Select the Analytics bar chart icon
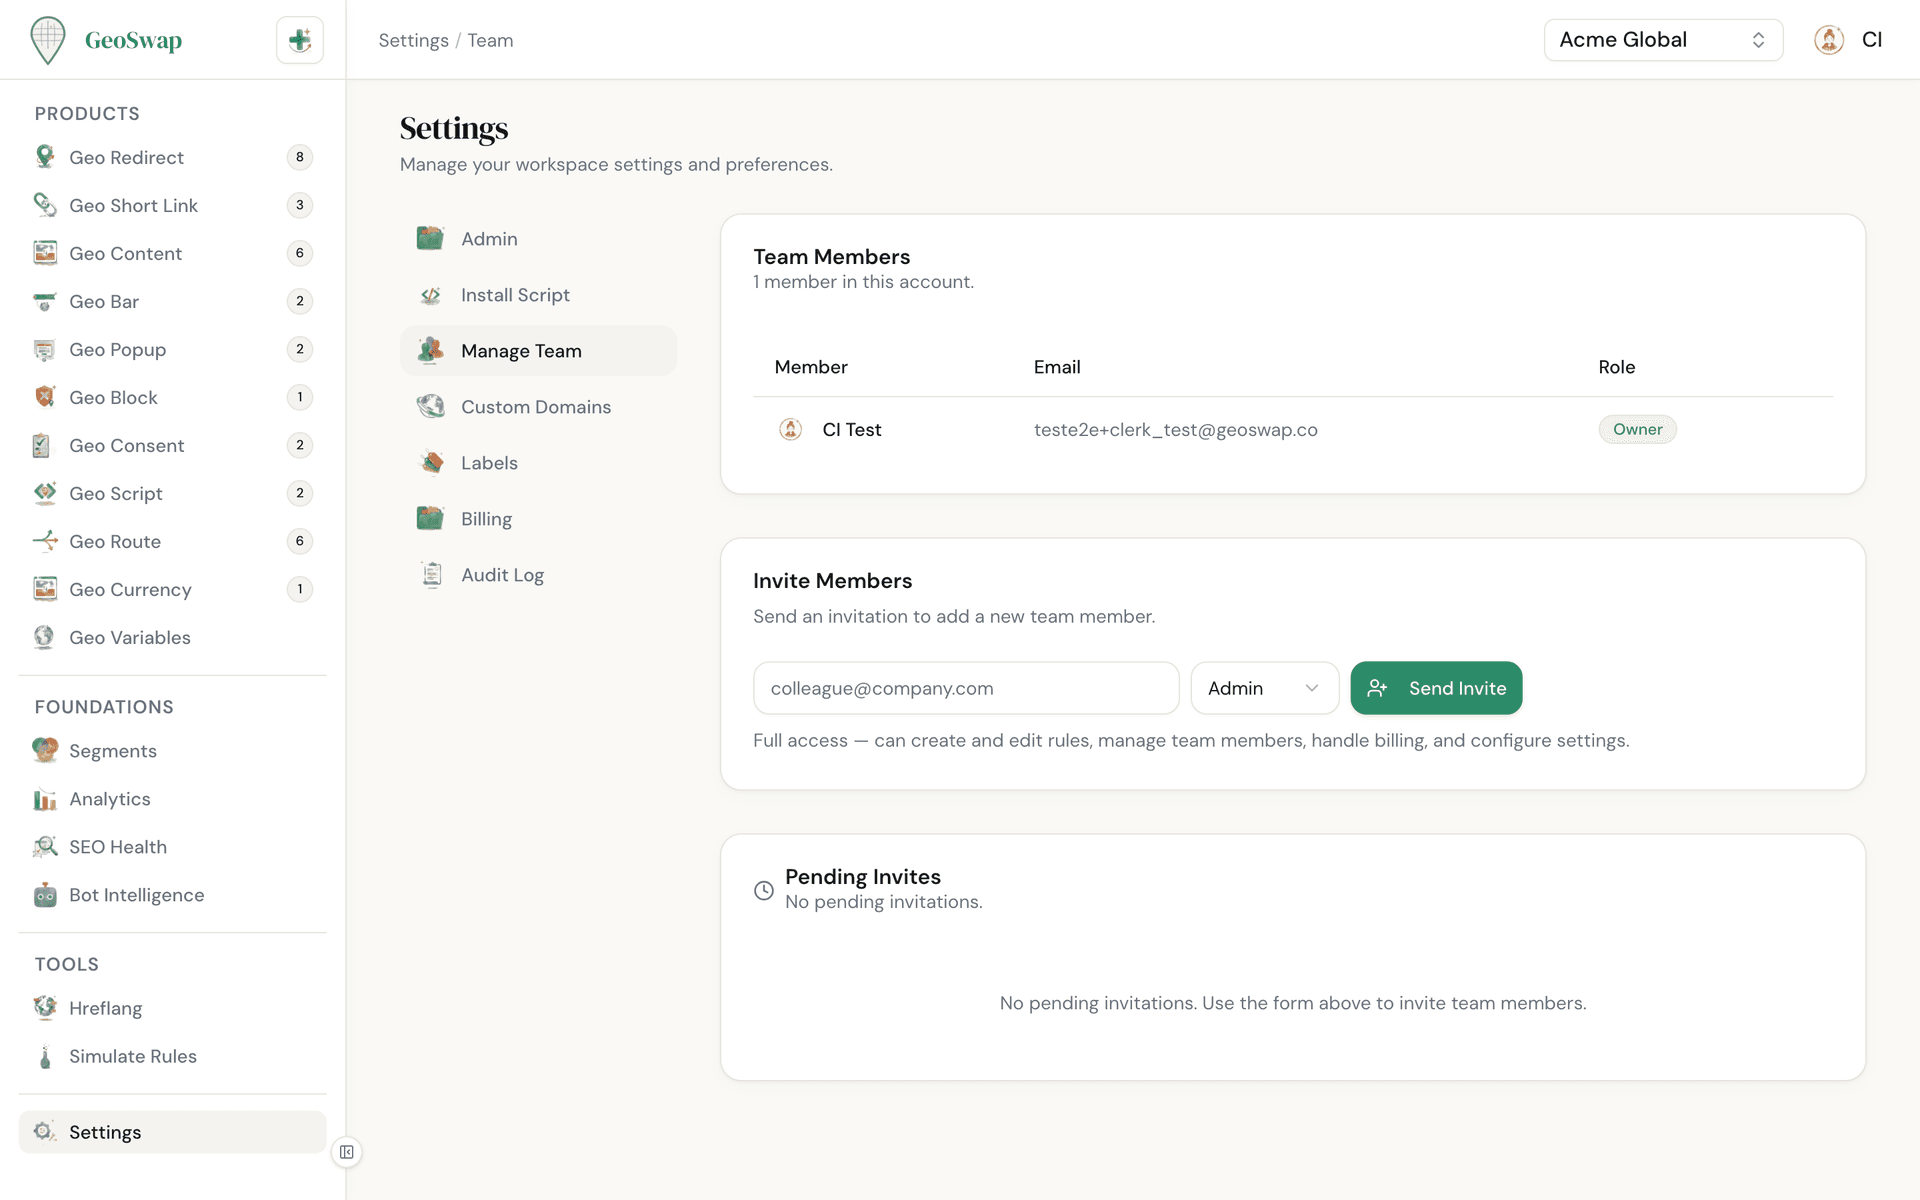Screen dimensions: 1920x1200 tap(45, 799)
